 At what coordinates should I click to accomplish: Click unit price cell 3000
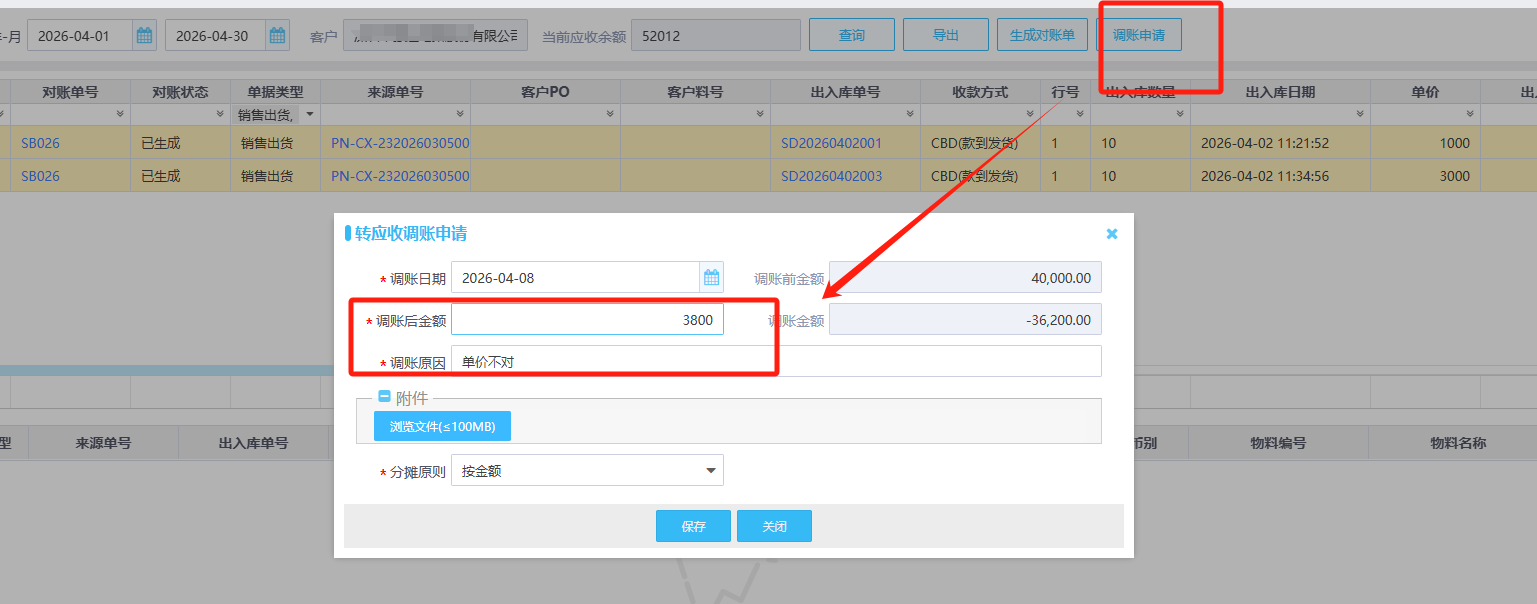pyautogui.click(x=1454, y=176)
